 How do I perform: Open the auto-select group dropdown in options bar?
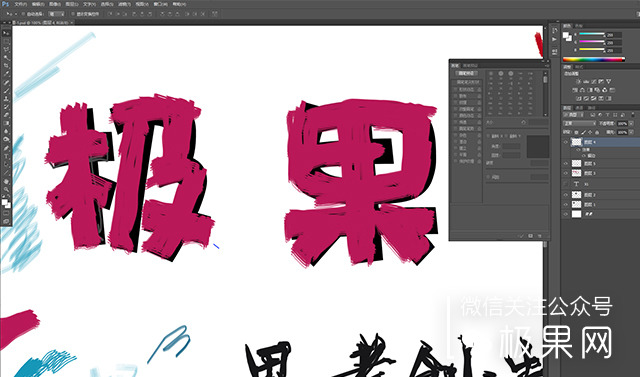(x=56, y=14)
